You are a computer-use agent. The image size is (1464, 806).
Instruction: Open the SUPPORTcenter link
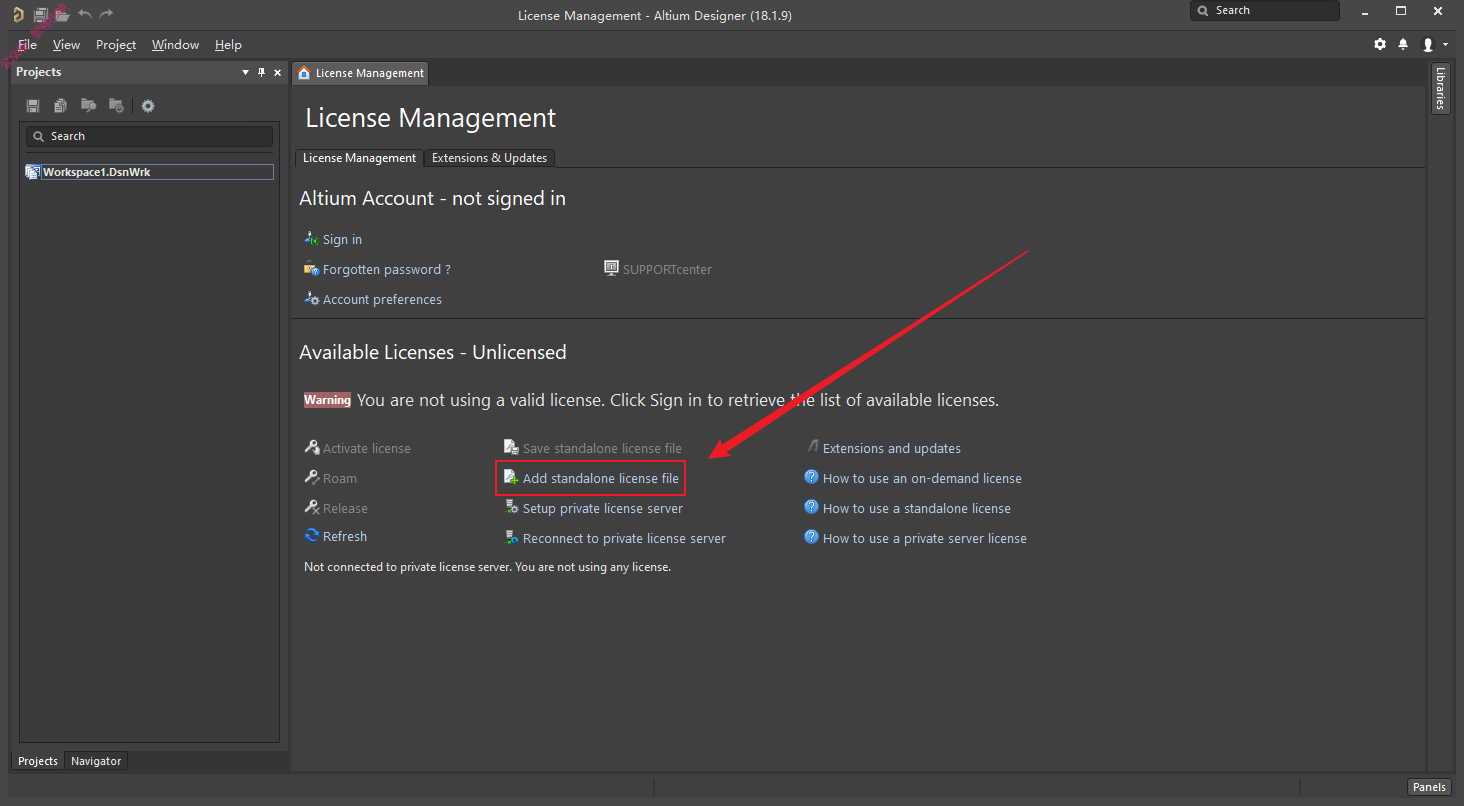(667, 269)
